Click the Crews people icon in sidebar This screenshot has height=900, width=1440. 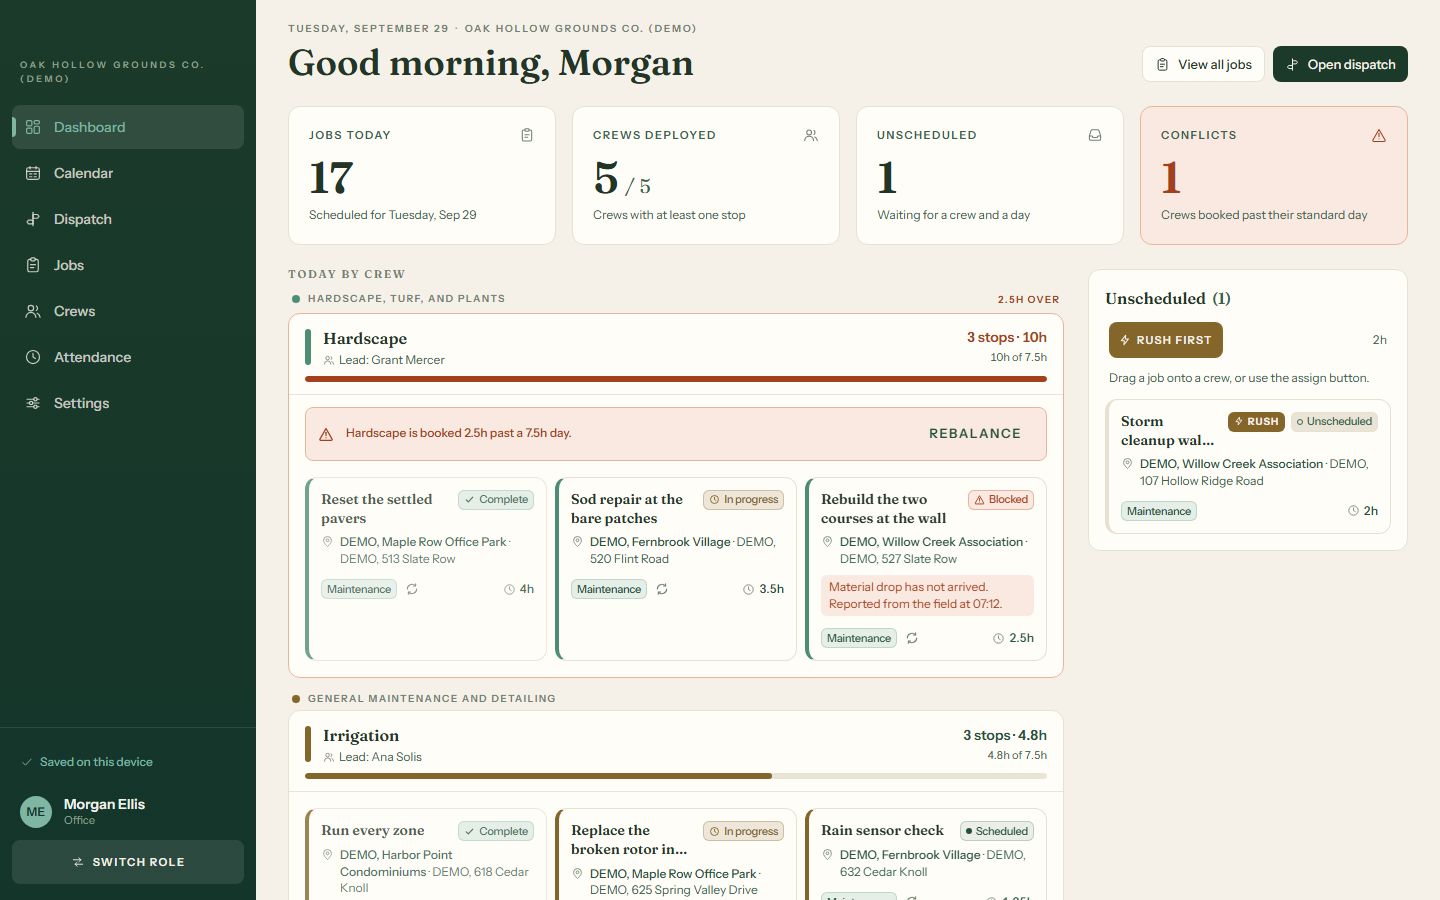click(x=33, y=311)
